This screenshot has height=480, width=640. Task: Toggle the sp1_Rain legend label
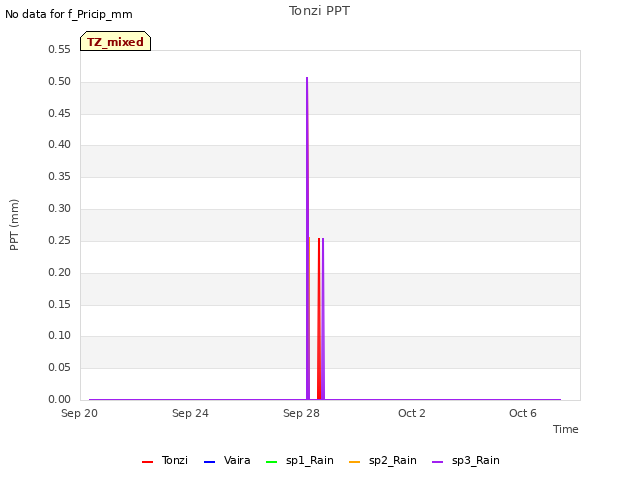point(310,460)
